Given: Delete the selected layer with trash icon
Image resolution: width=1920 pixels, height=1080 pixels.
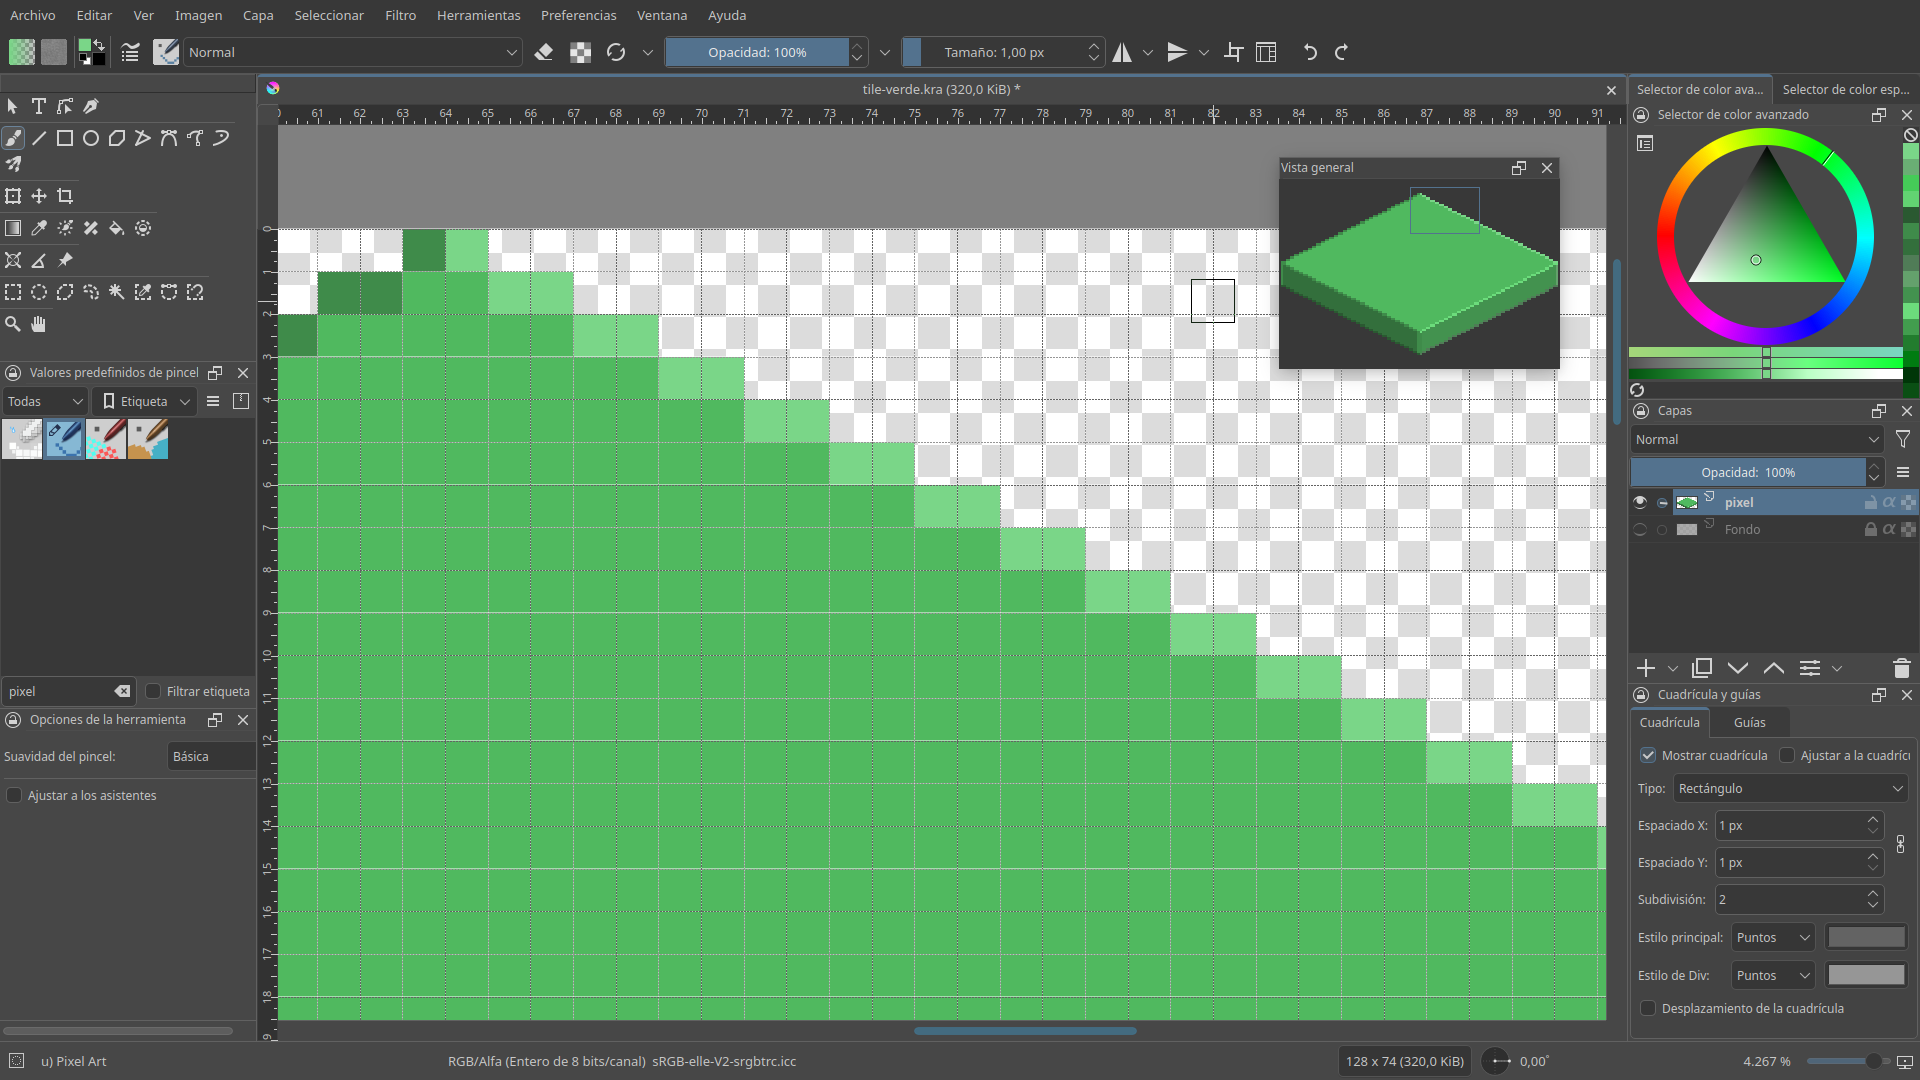Looking at the screenshot, I should pyautogui.click(x=1902, y=668).
